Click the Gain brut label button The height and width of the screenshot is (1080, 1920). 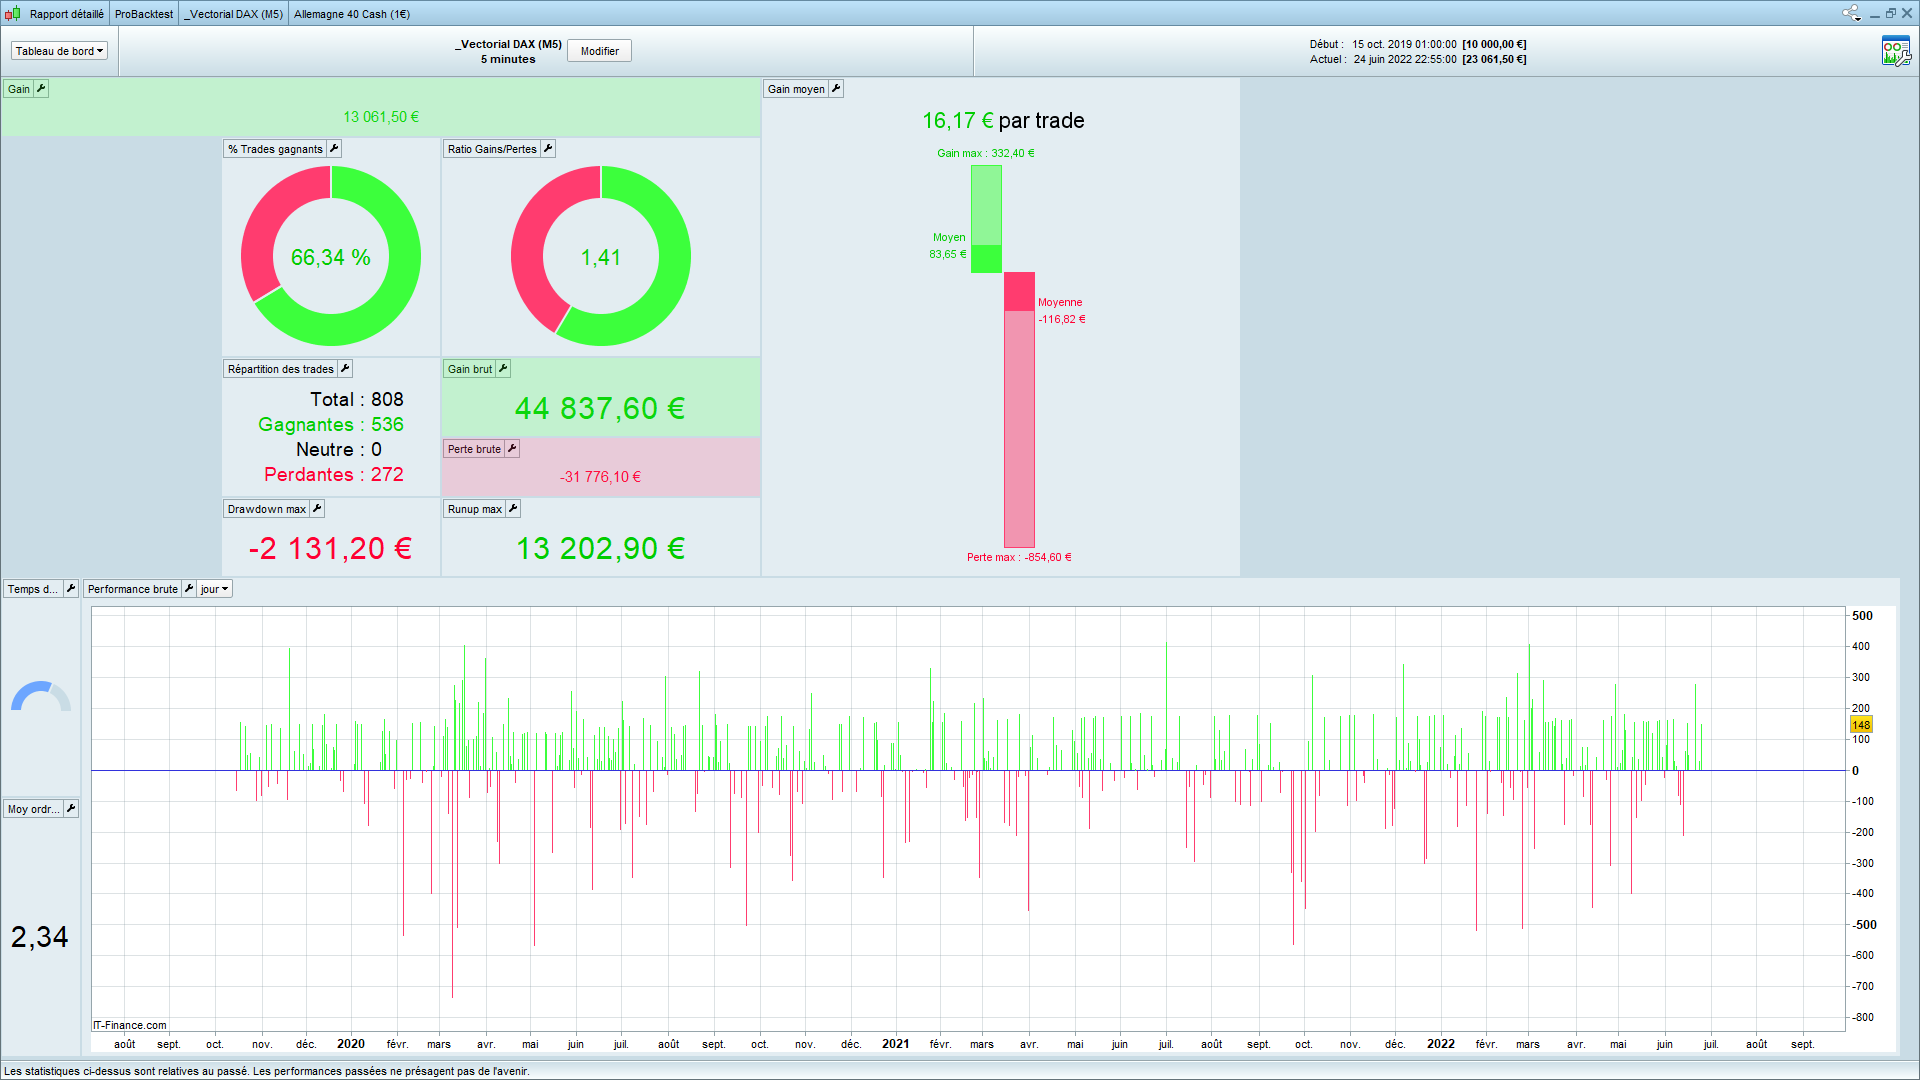pyautogui.click(x=469, y=369)
